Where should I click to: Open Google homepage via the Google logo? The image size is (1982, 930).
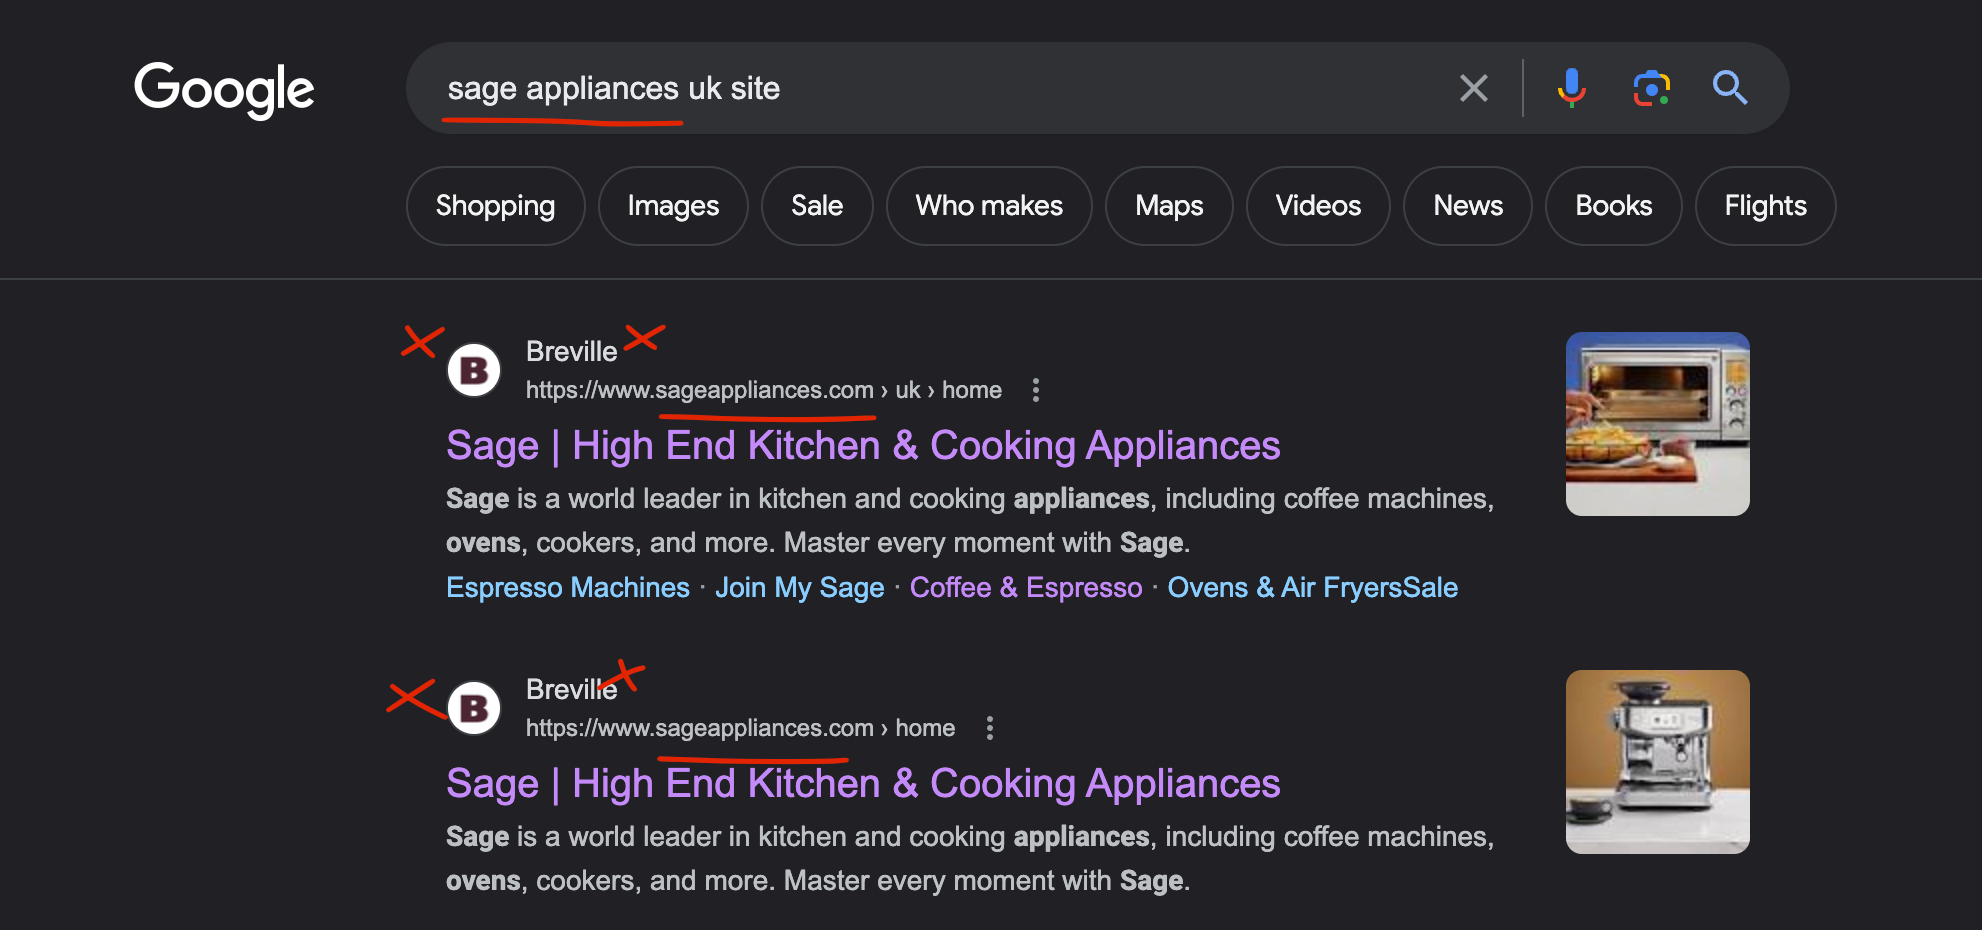223,88
